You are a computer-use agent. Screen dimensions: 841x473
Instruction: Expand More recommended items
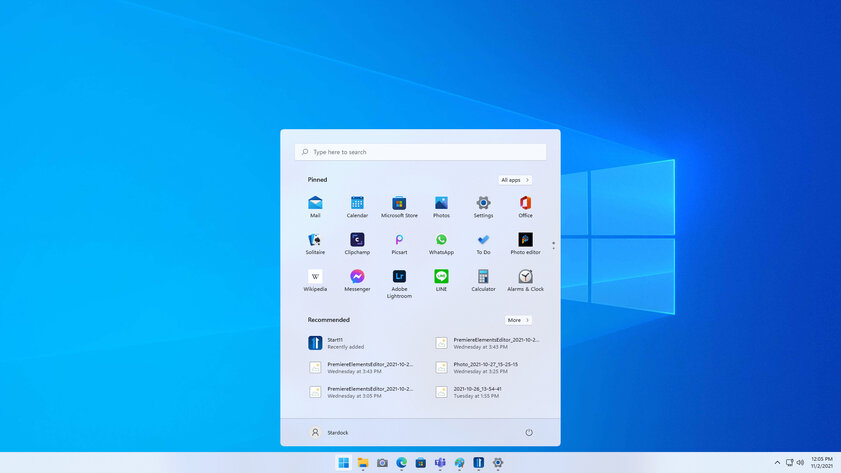point(517,320)
